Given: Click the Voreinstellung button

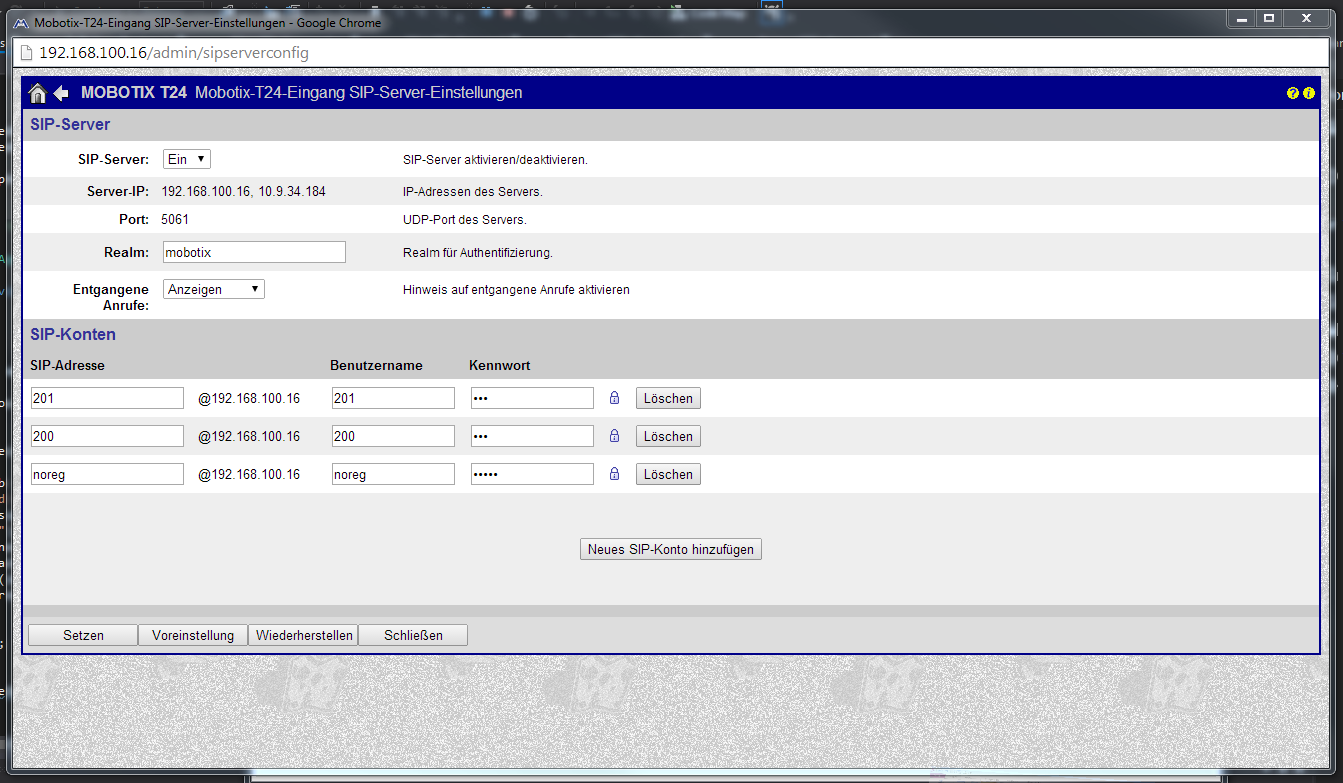Looking at the screenshot, I should click(x=193, y=635).
